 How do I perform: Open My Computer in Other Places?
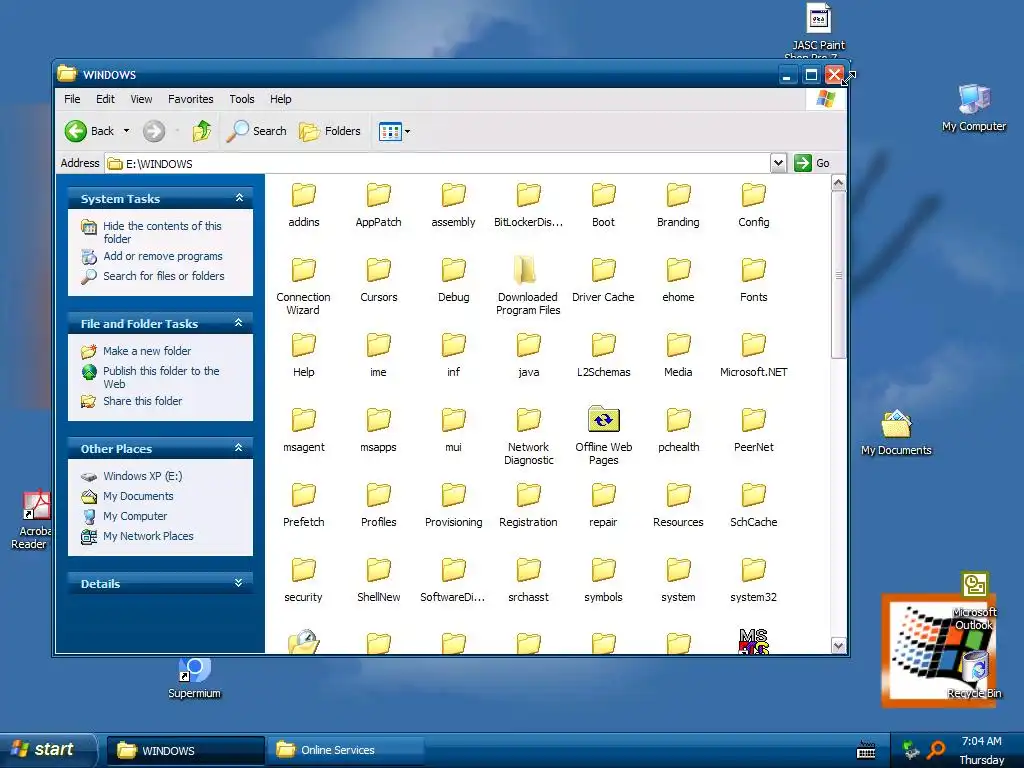tap(135, 517)
